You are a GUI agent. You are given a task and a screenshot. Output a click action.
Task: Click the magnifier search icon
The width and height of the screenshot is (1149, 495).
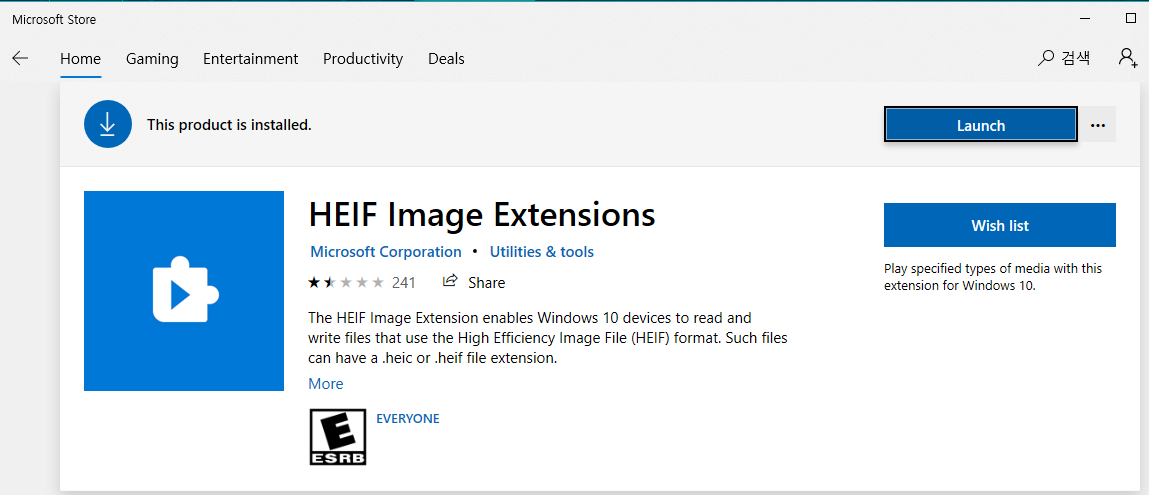(x=1046, y=58)
